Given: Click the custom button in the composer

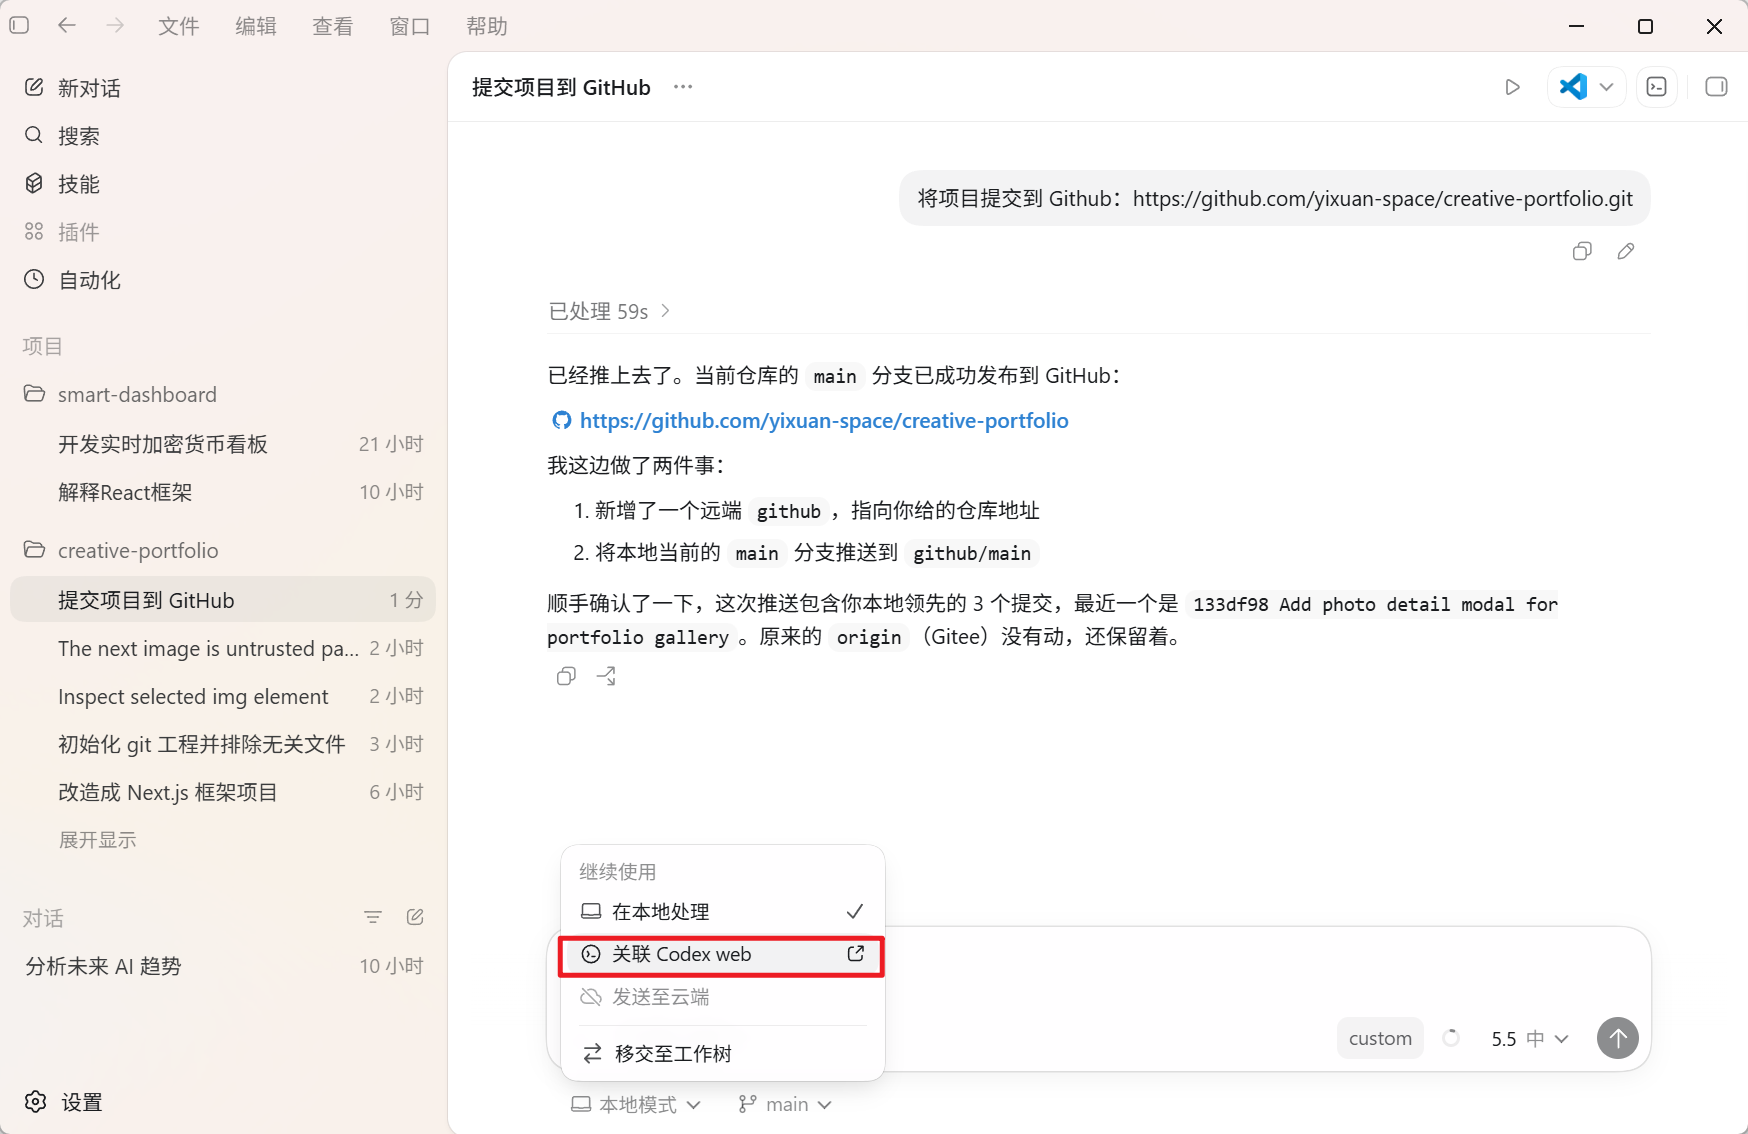Looking at the screenshot, I should [1380, 1038].
